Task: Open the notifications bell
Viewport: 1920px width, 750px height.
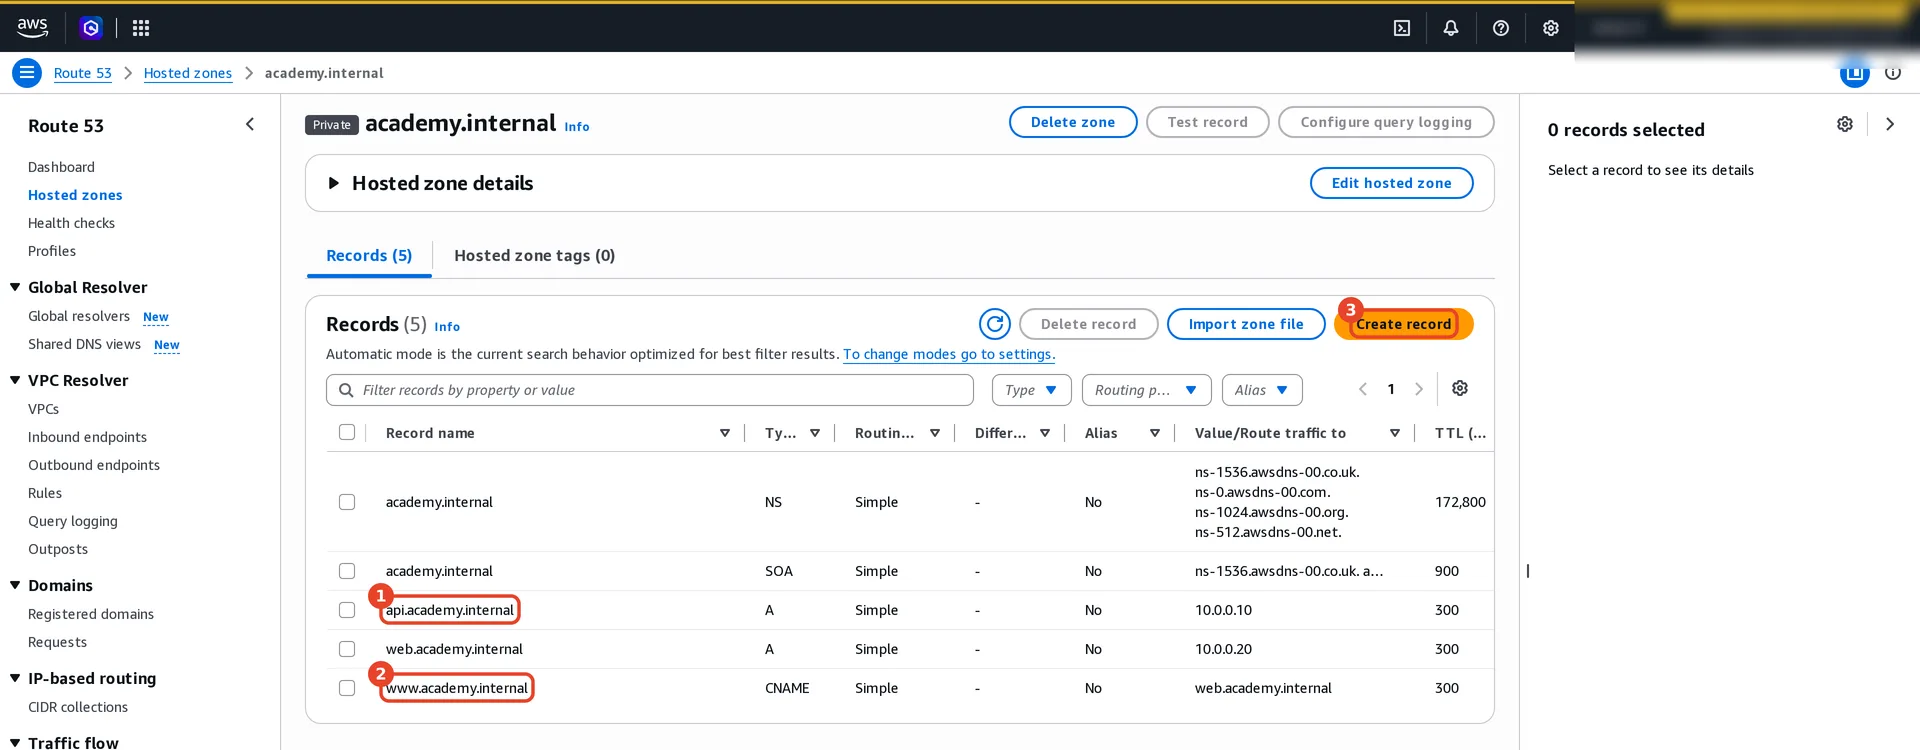Action: [x=1451, y=28]
